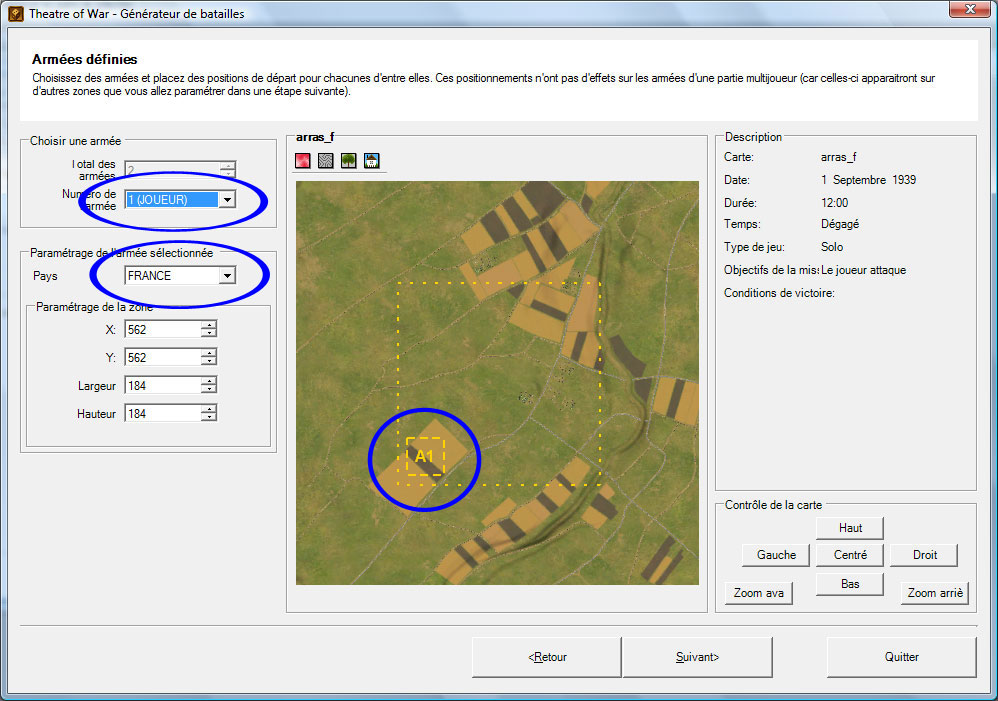
Task: Expand the Pays country dropdown
Action: pos(227,275)
